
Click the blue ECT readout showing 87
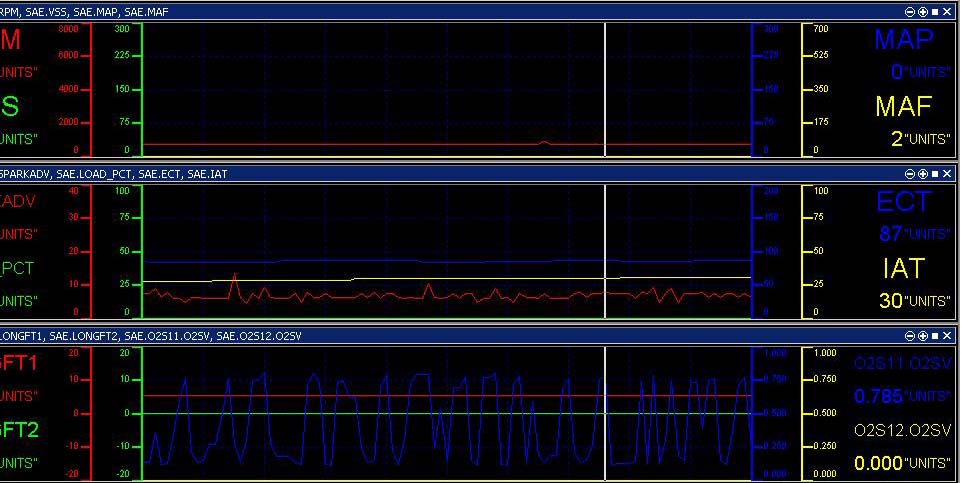(891, 234)
